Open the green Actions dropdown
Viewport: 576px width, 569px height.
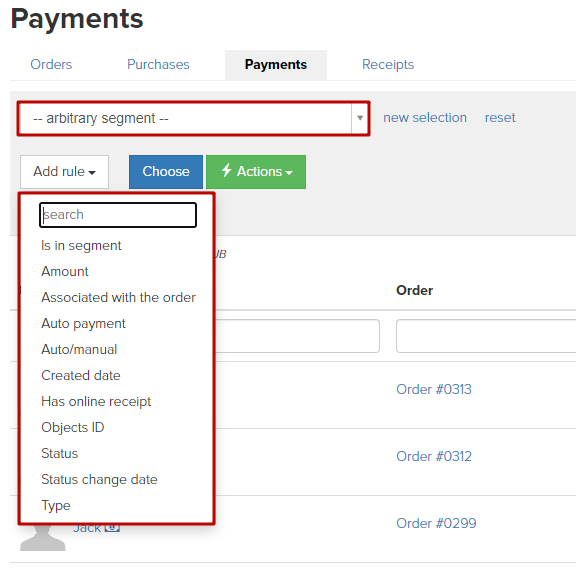point(256,172)
